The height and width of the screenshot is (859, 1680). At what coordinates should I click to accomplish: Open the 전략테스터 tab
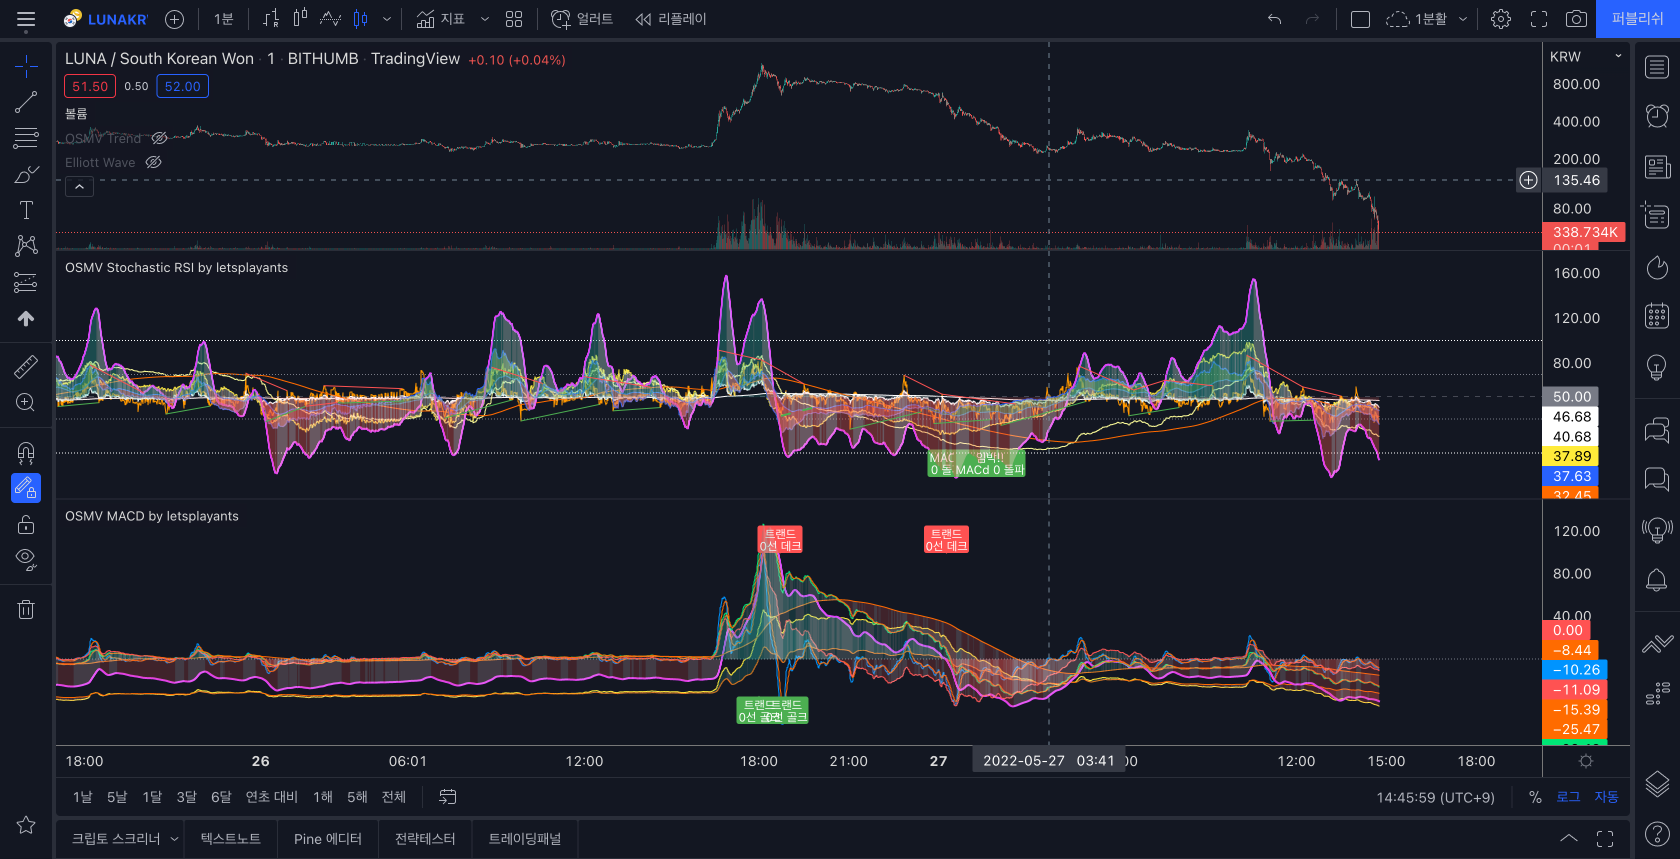click(x=425, y=839)
